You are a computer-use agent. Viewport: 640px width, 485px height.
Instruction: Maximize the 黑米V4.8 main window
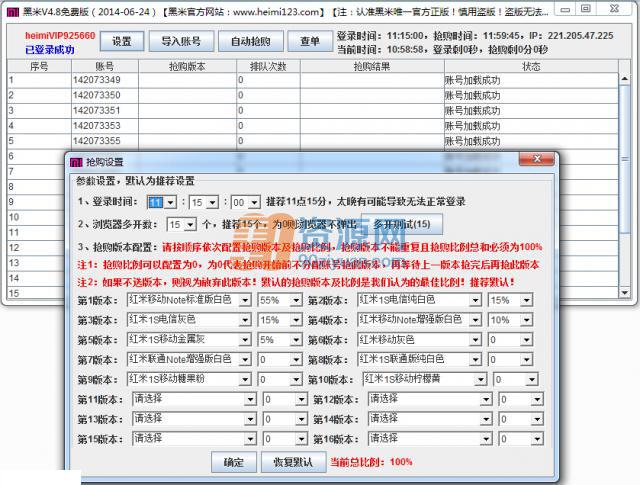coord(586,9)
